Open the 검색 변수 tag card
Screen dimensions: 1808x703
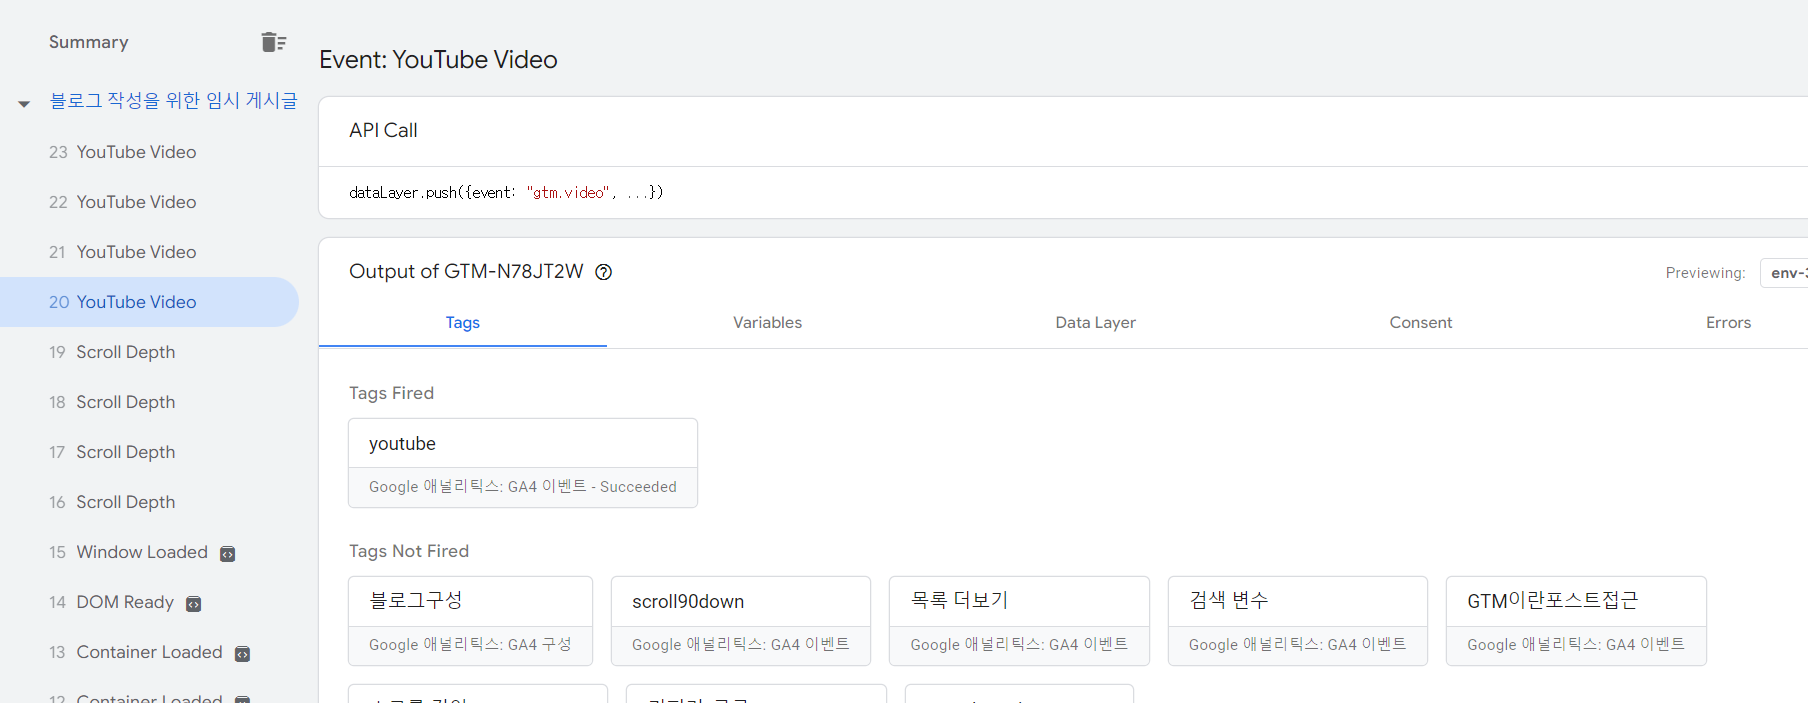coord(1298,621)
